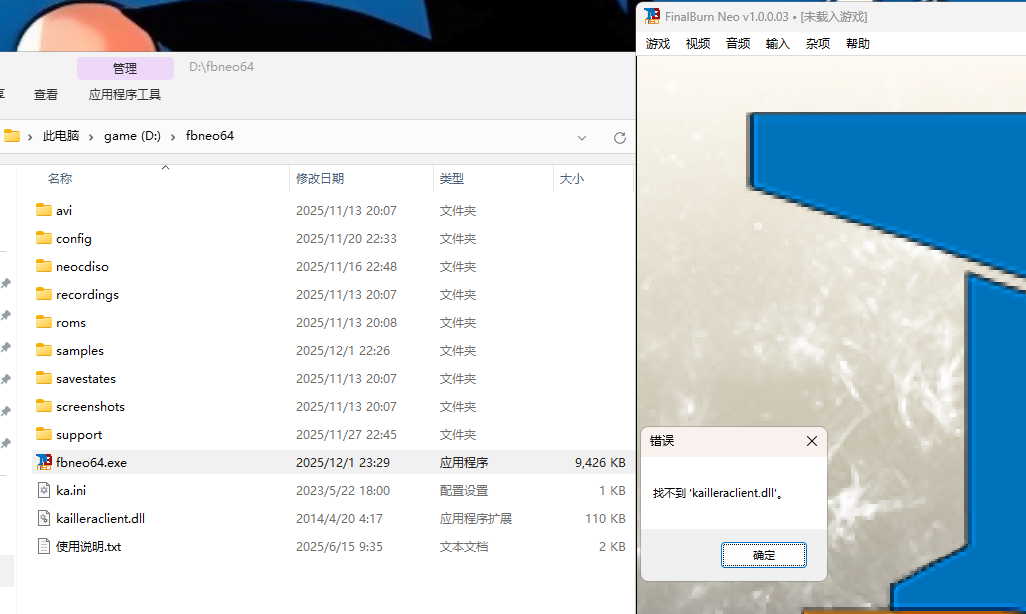This screenshot has width=1026, height=614.
Task: Select the kailleraclient.dll file icon
Action: coord(44,518)
